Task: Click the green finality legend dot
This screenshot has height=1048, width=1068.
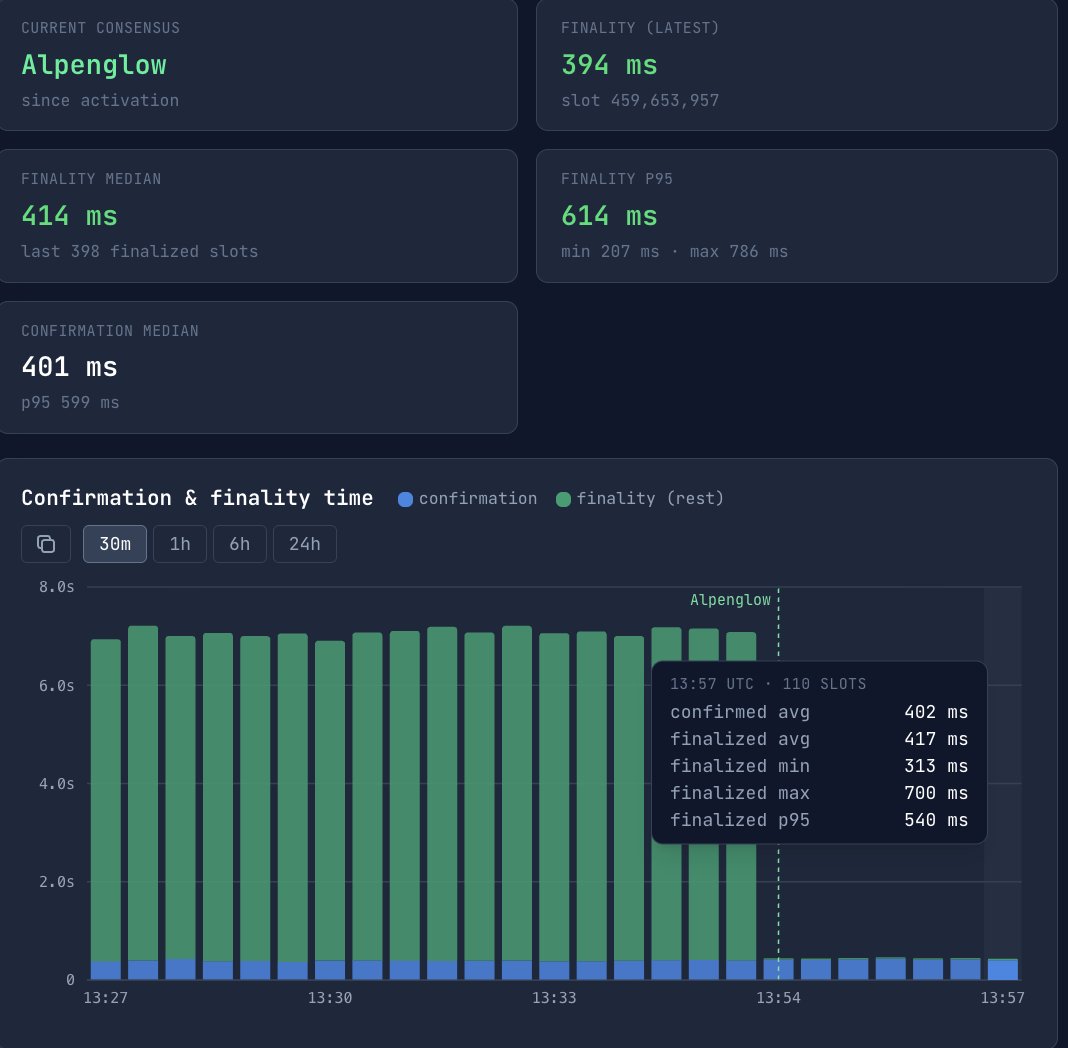Action: (563, 499)
